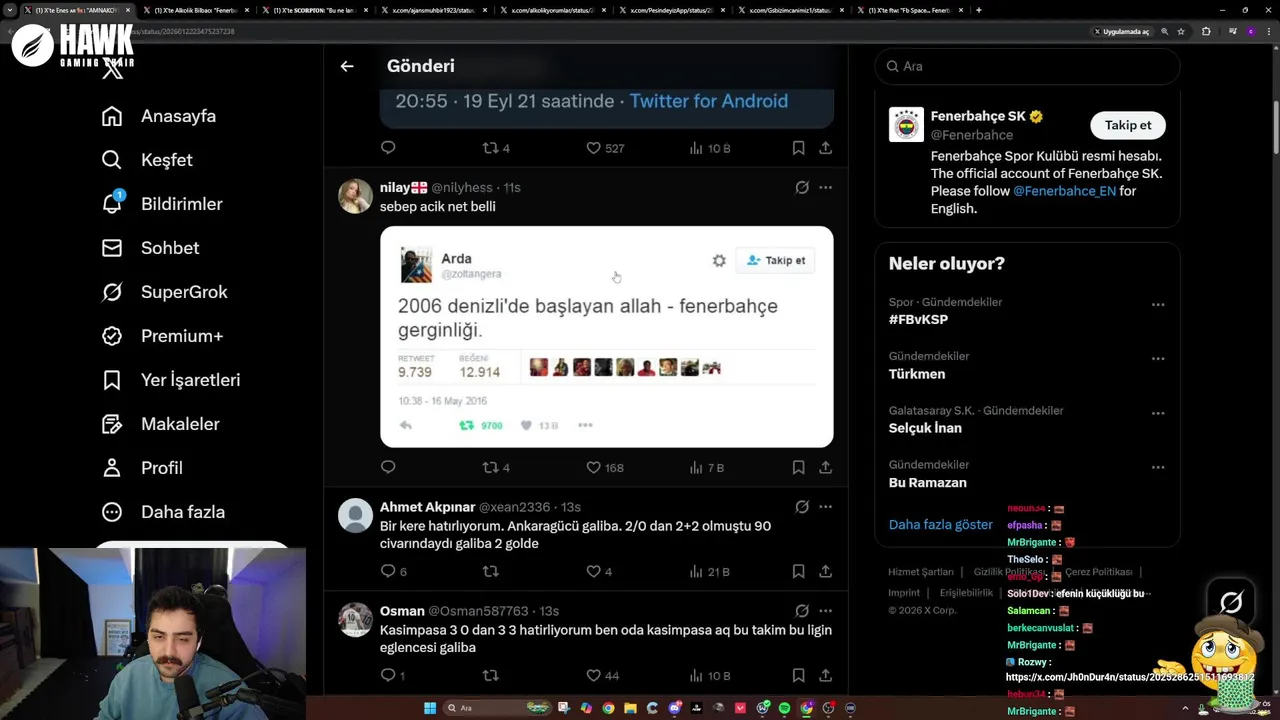1280x720 pixels.
Task: Like Osman's reply with 44 likes
Action: [602, 675]
